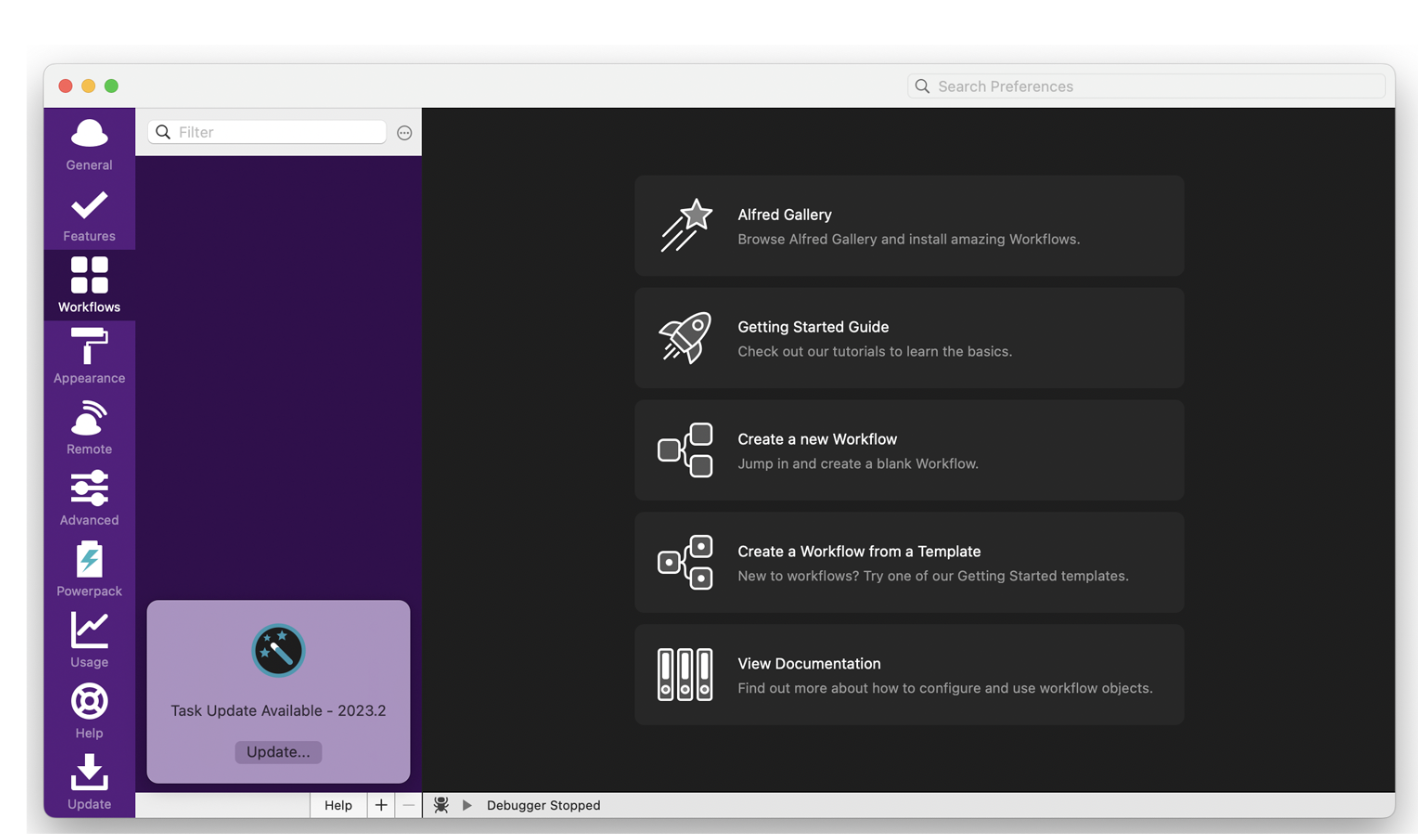Click 'Task Update Available - 2023.2' text
1418x836 pixels.
[278, 711]
